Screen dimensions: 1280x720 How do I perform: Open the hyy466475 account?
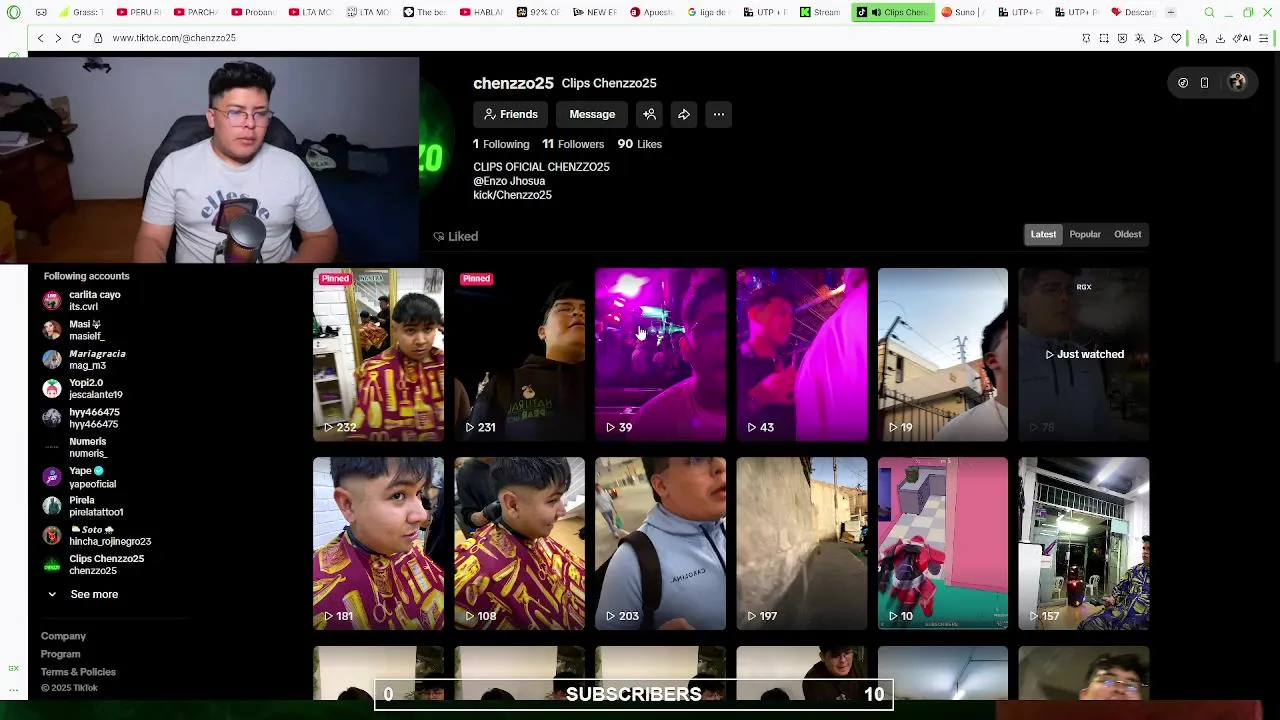(94, 418)
